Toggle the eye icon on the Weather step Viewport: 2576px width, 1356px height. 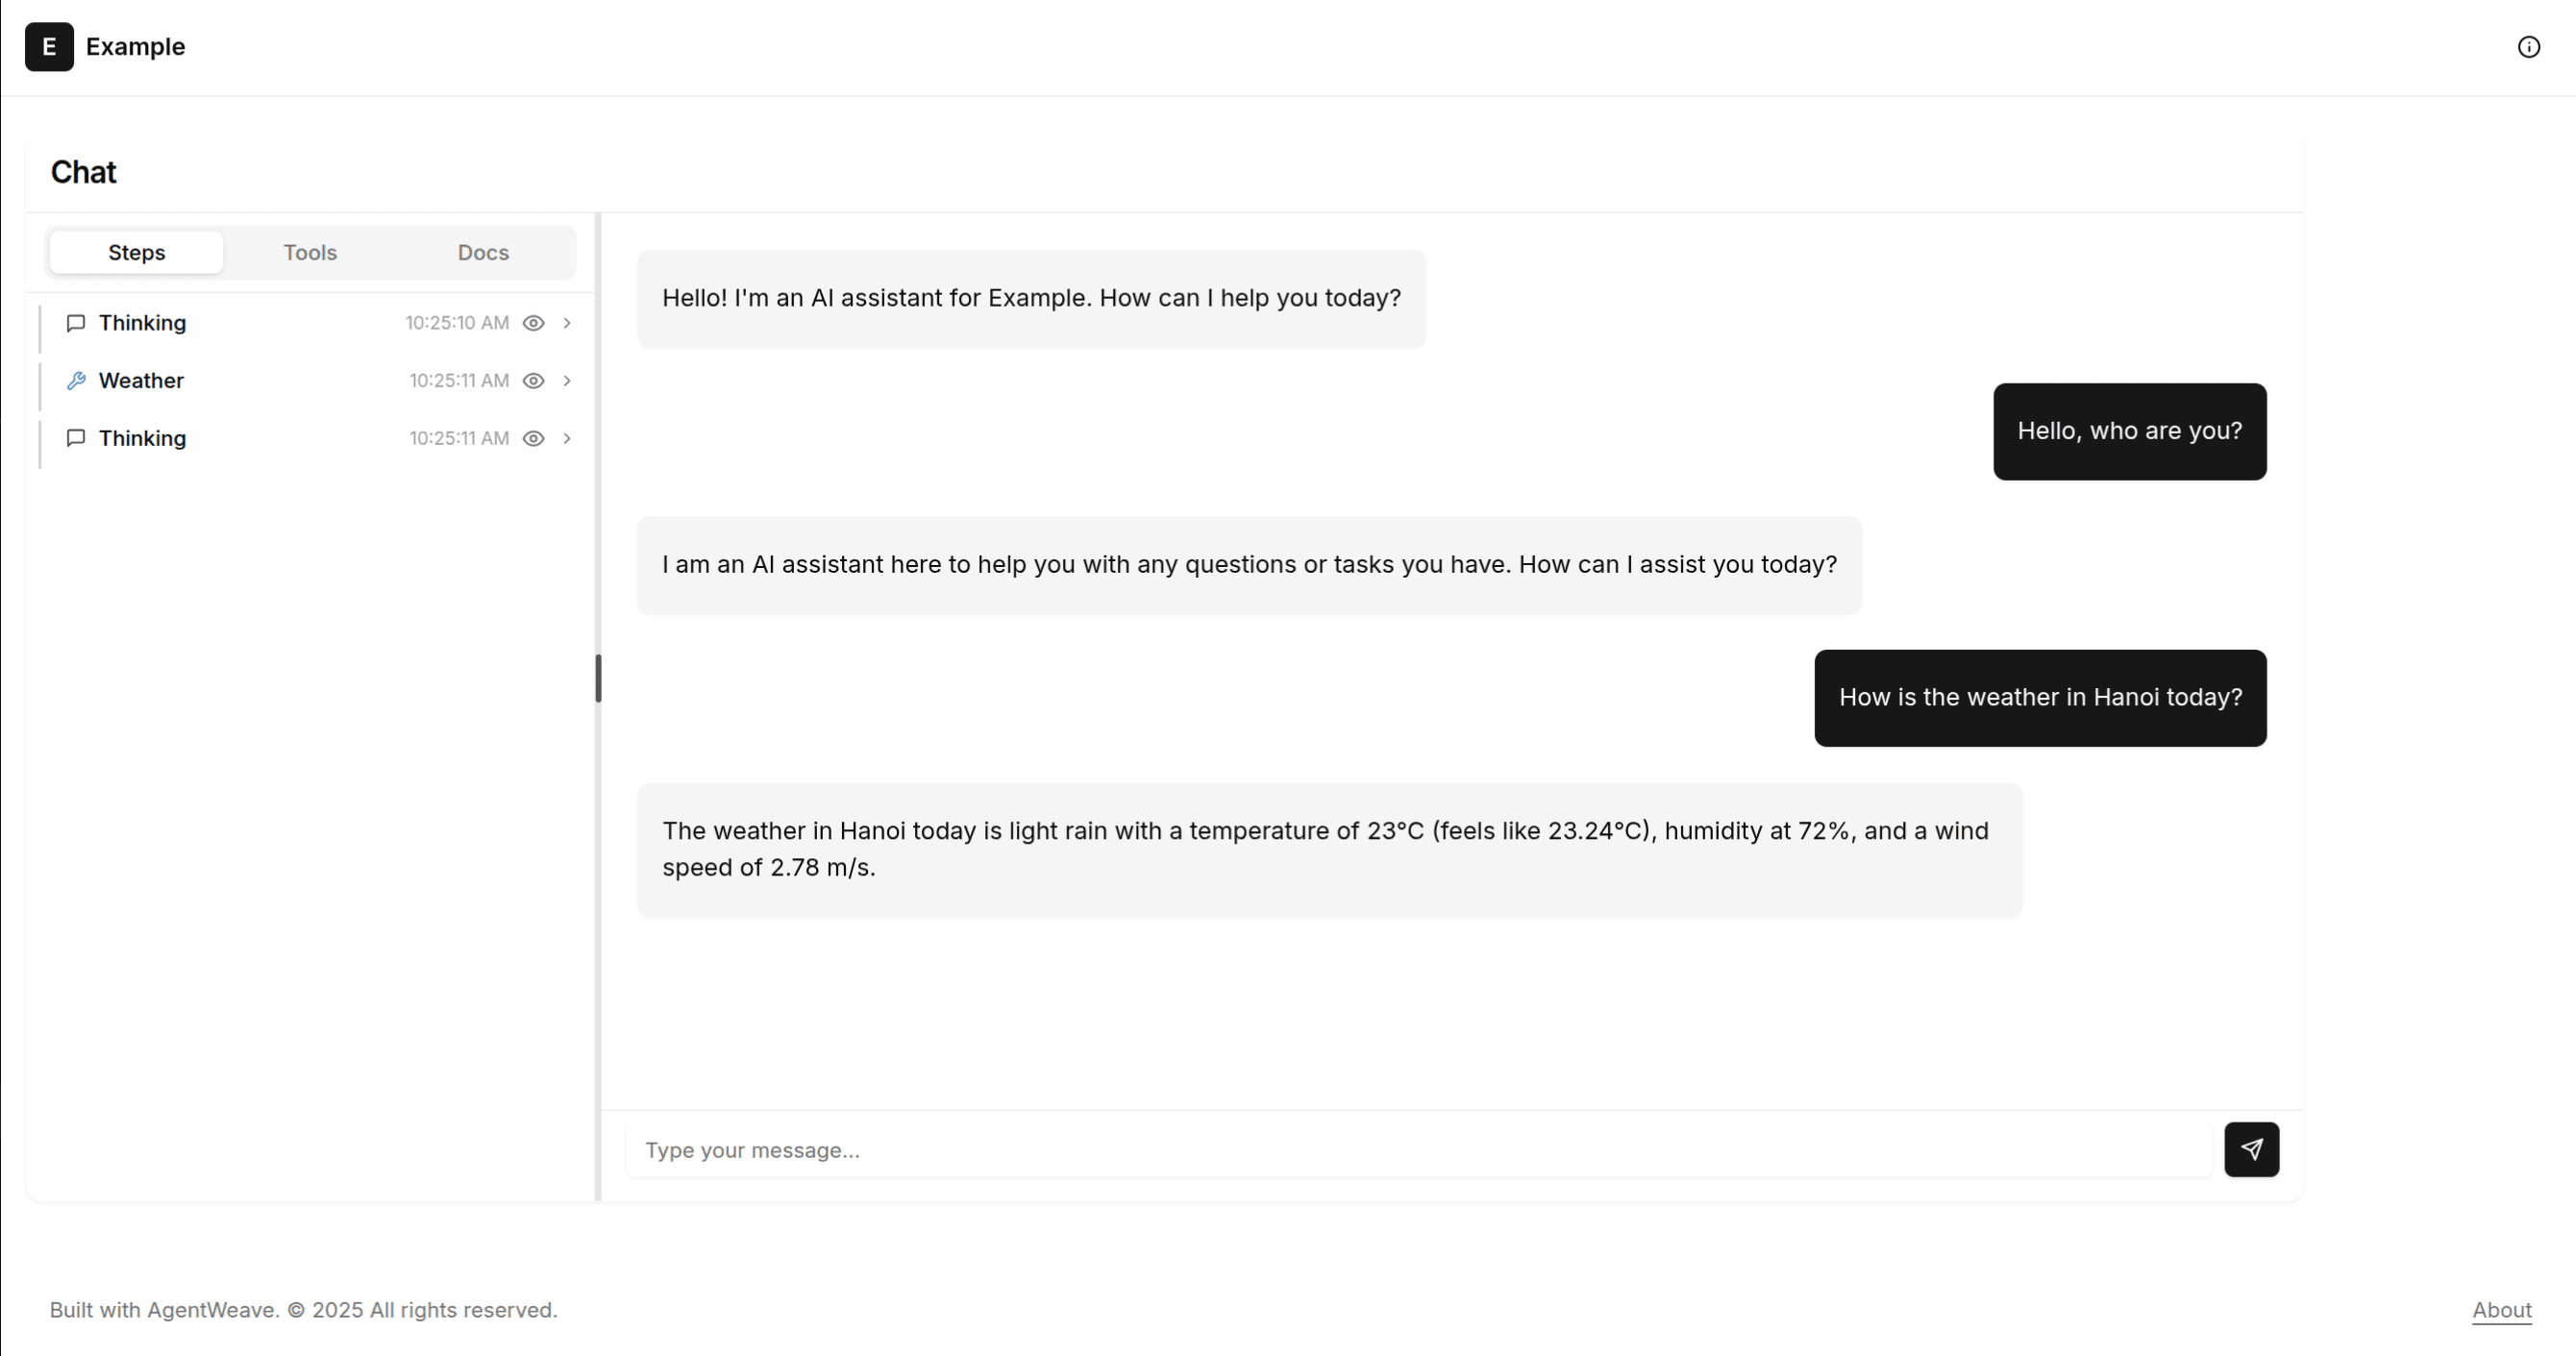coord(534,381)
